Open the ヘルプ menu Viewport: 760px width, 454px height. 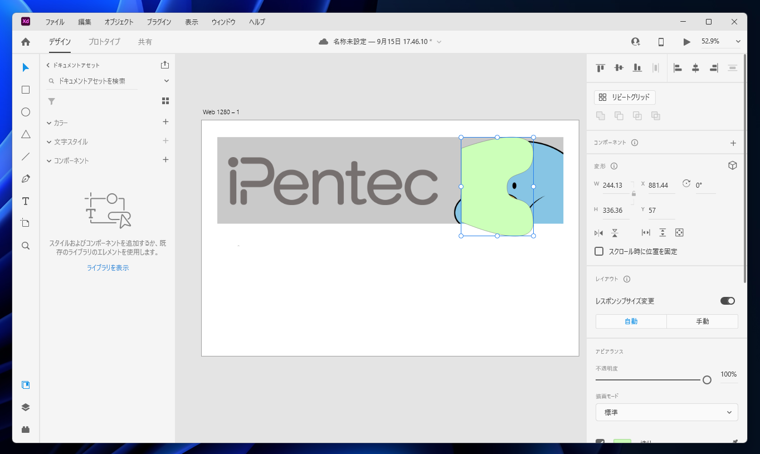tap(257, 22)
